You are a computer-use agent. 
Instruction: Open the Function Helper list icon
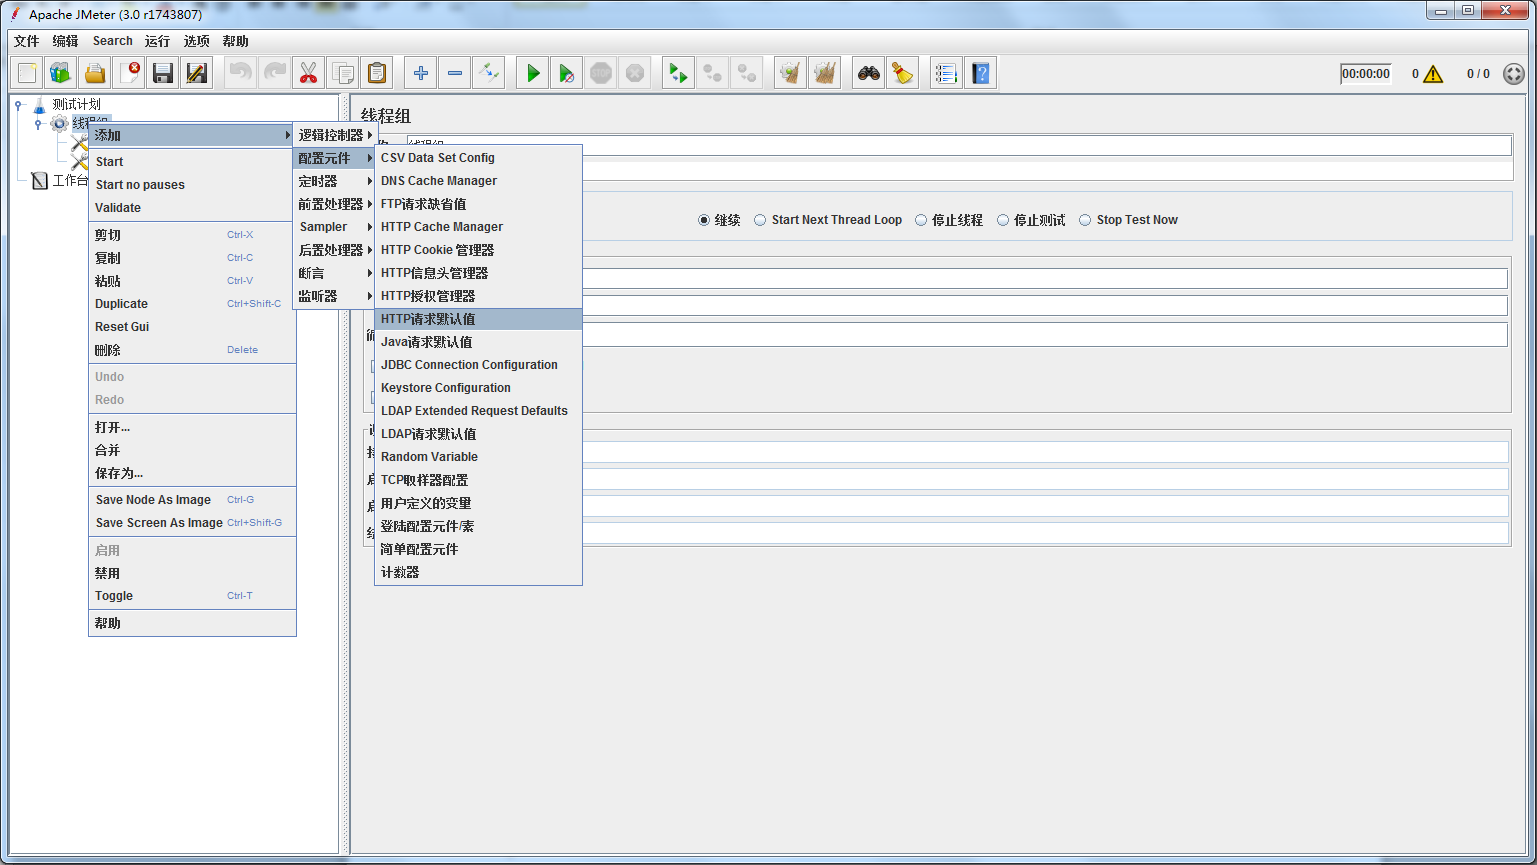pos(947,73)
